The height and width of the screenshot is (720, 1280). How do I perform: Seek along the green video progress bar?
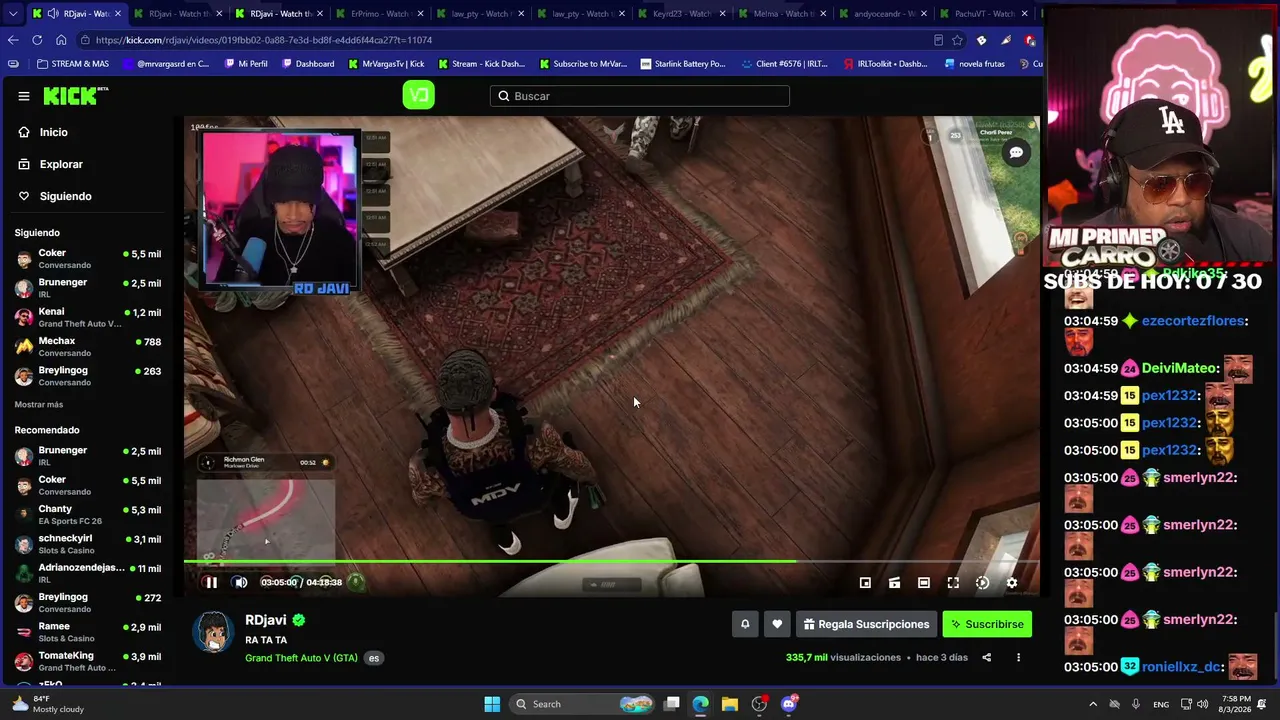click(x=611, y=561)
